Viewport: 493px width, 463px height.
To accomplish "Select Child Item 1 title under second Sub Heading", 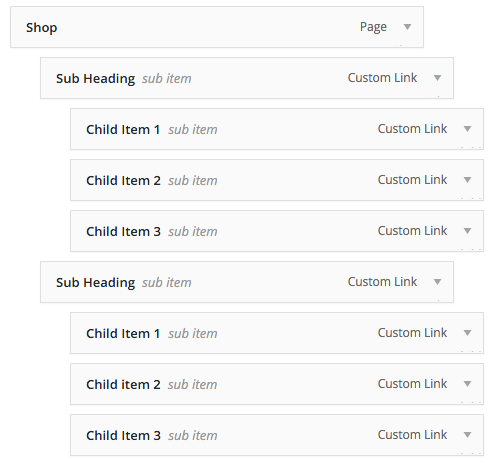I will tap(123, 333).
